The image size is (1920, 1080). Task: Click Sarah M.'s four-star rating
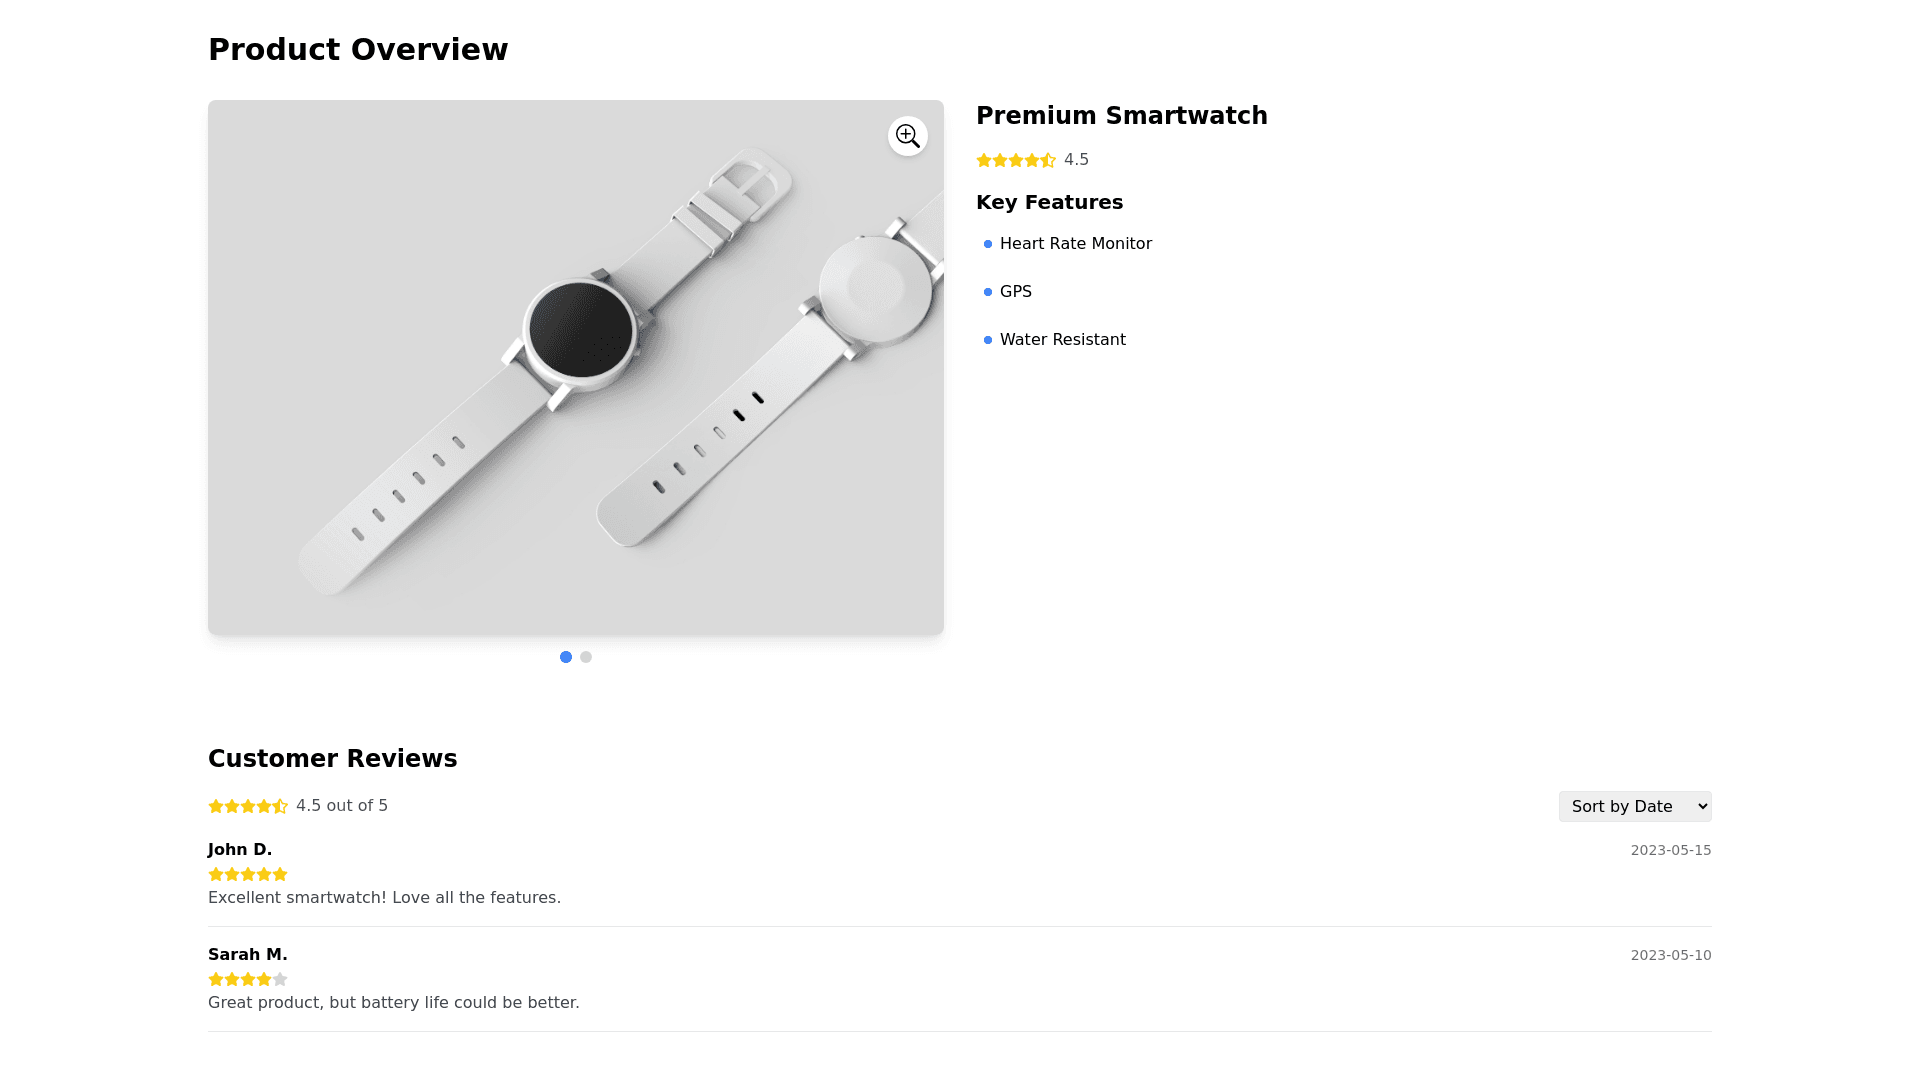(x=248, y=979)
